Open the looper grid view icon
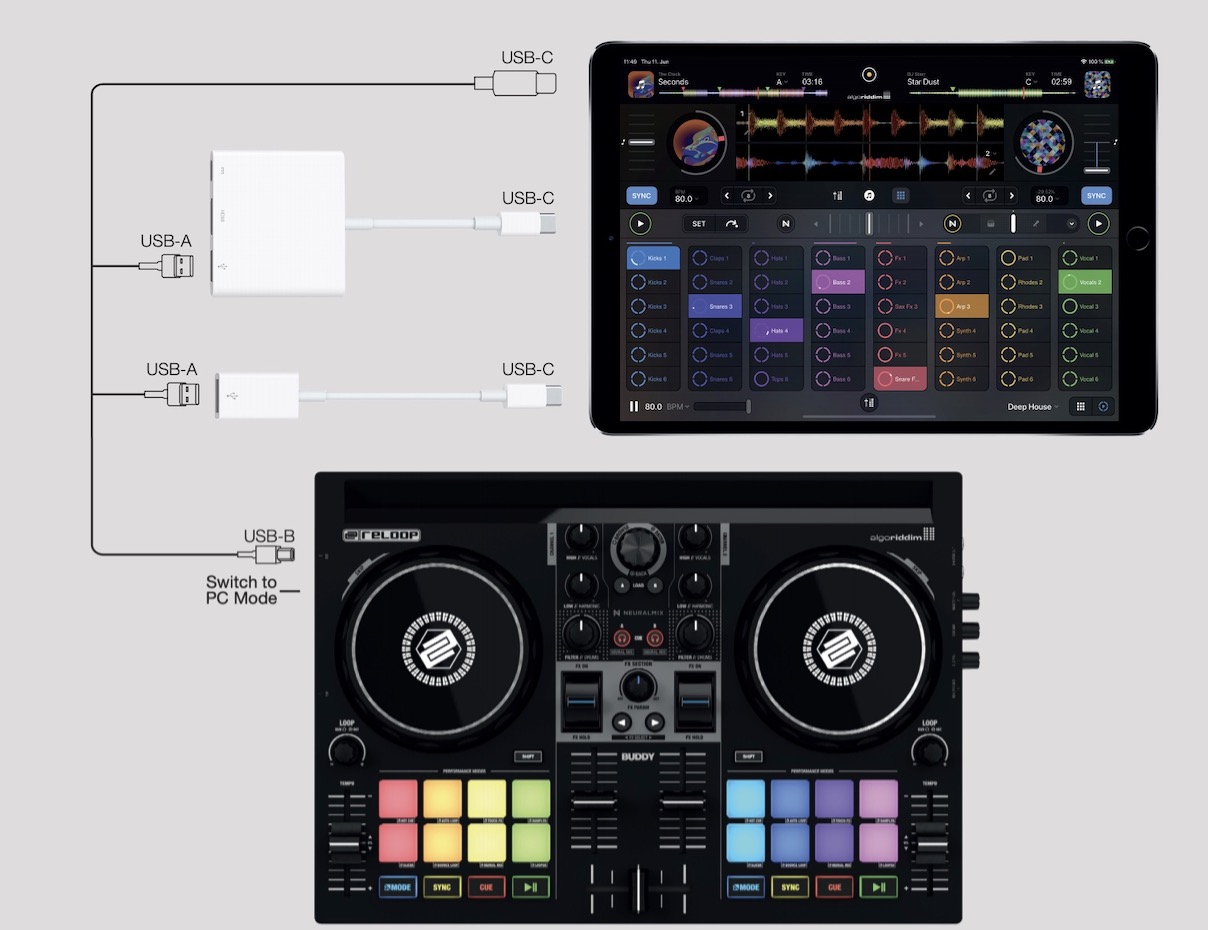1208x930 pixels. [900, 195]
